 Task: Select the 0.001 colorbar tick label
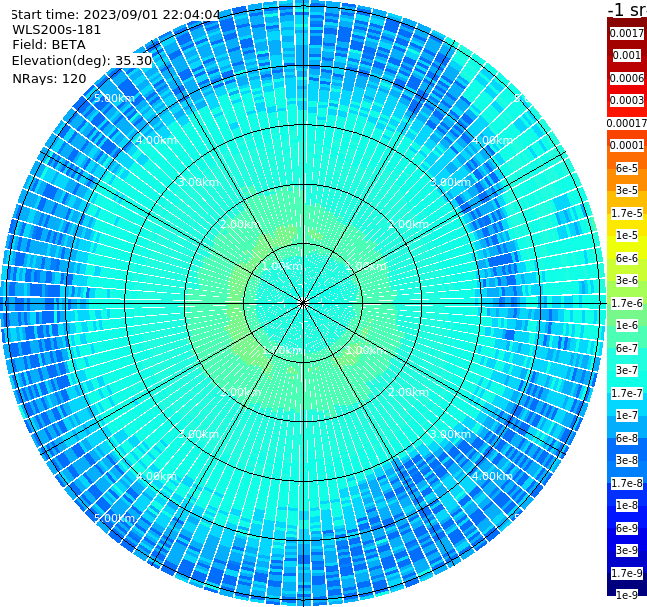coord(627,55)
